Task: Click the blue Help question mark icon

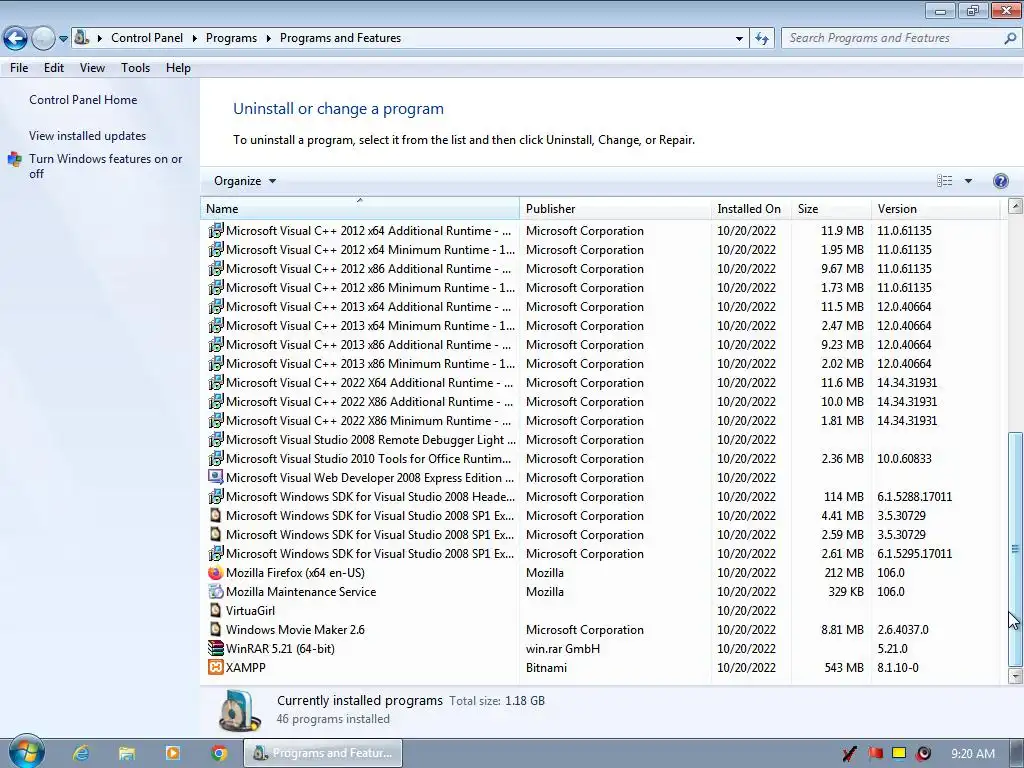Action: click(x=1000, y=181)
